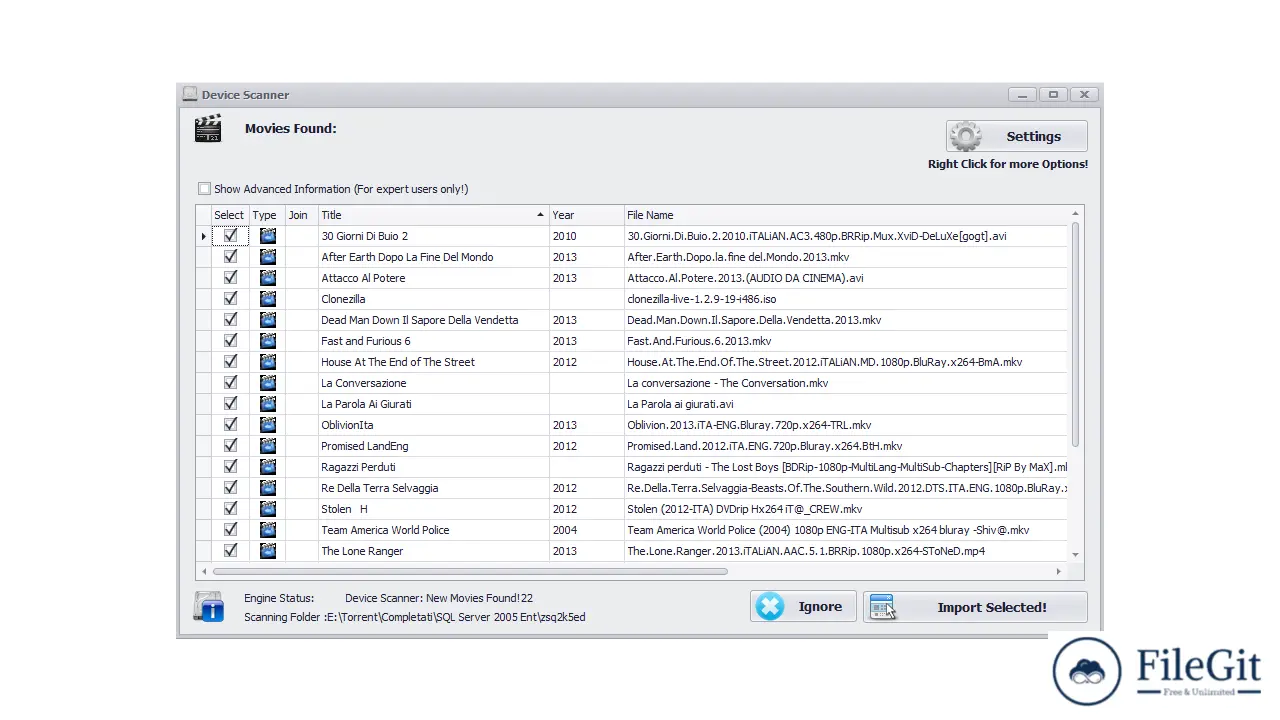Click the horizontal scrollbar left arrow
The image size is (1280, 720).
(x=203, y=572)
